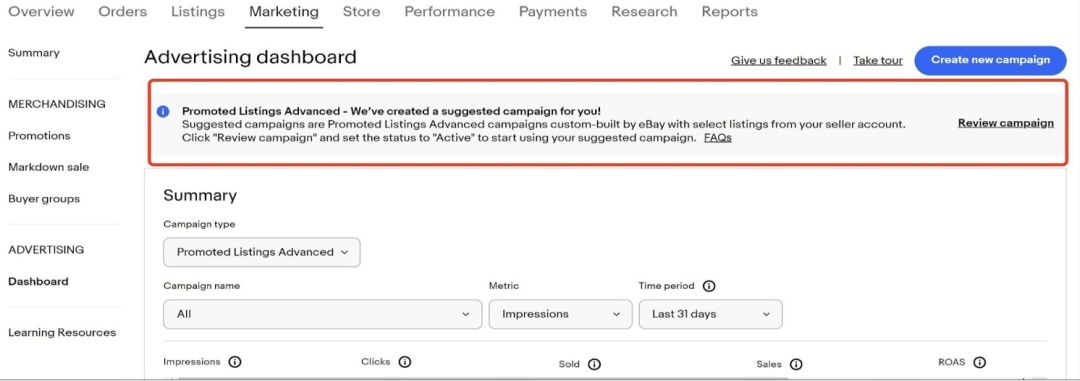Switch to the Orders tab
This screenshot has width=1080, height=381.
click(x=123, y=12)
